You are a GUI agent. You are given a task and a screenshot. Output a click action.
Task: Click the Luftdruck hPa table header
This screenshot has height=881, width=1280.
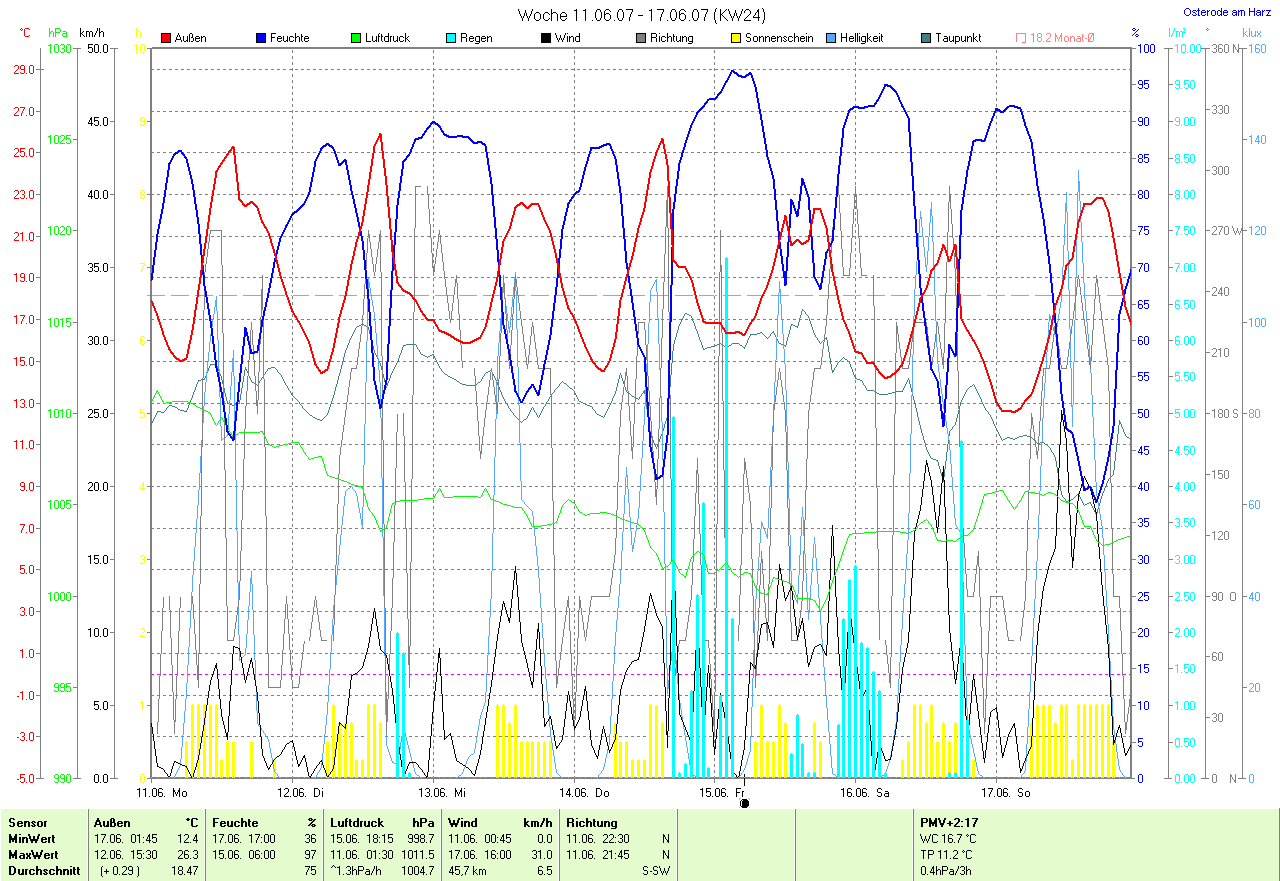[382, 822]
